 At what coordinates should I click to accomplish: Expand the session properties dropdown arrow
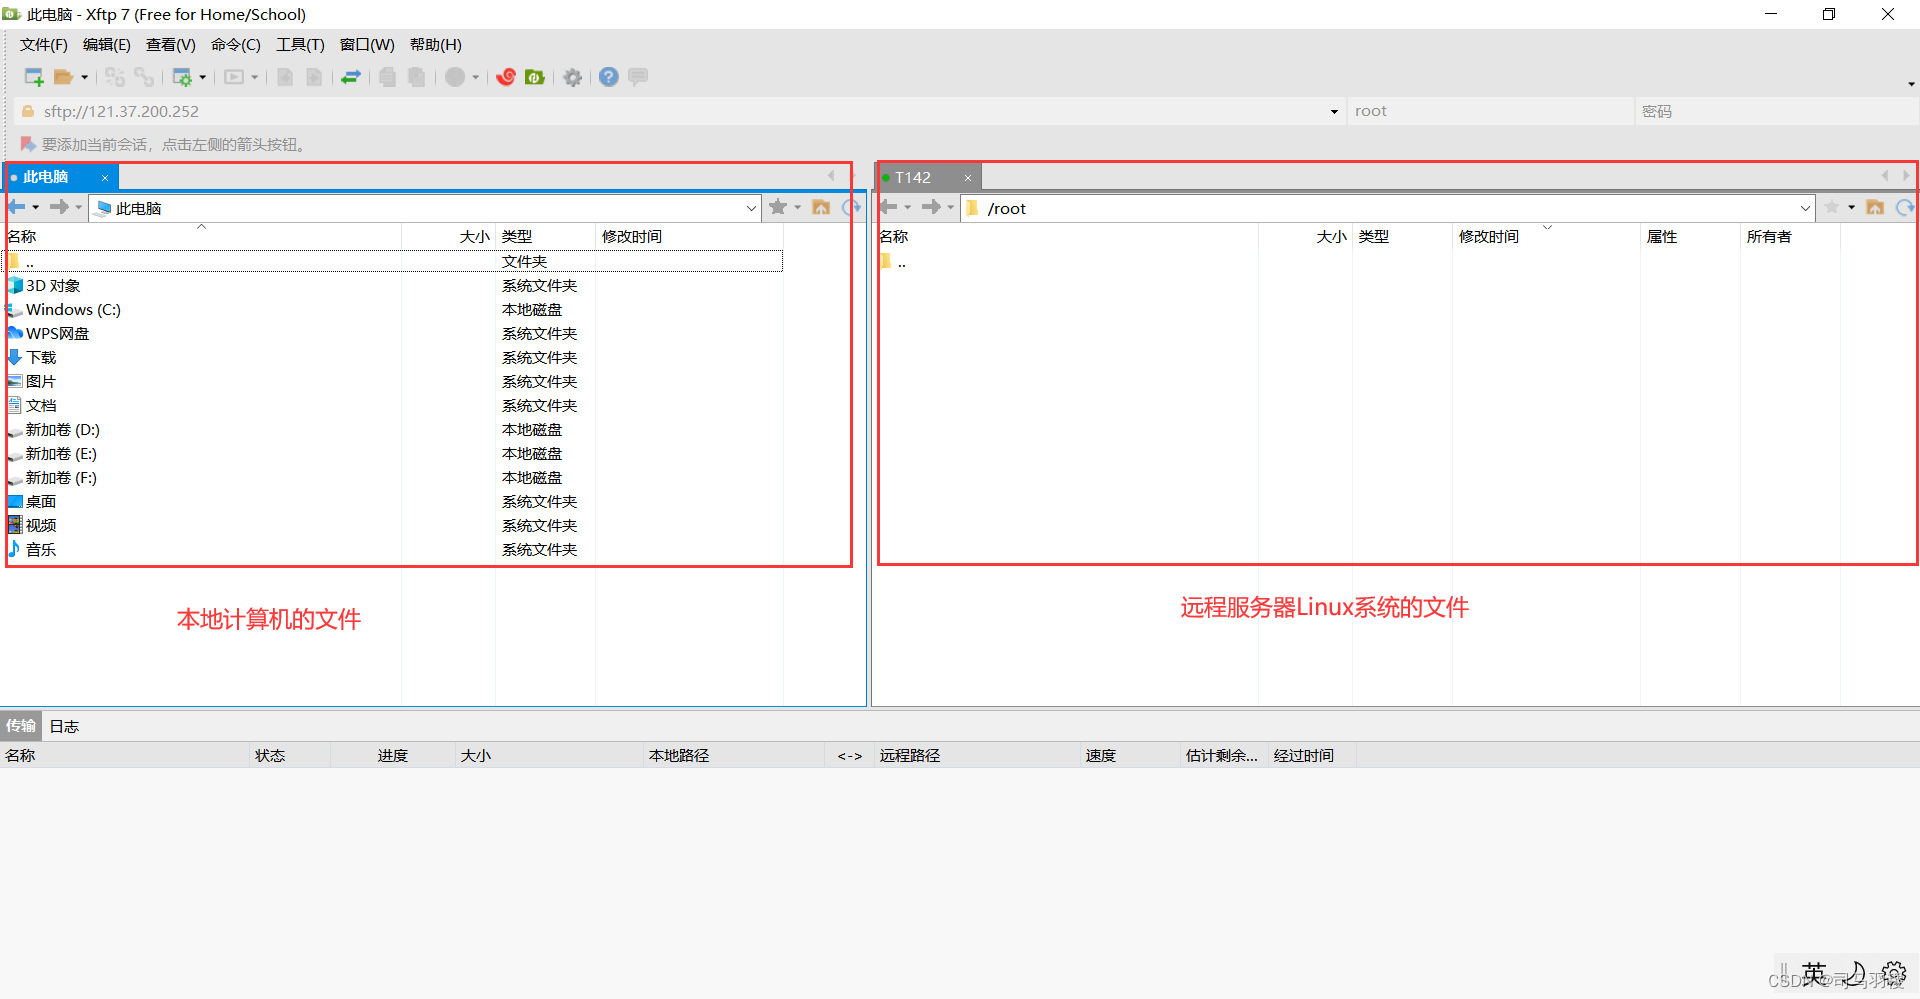tap(203, 77)
